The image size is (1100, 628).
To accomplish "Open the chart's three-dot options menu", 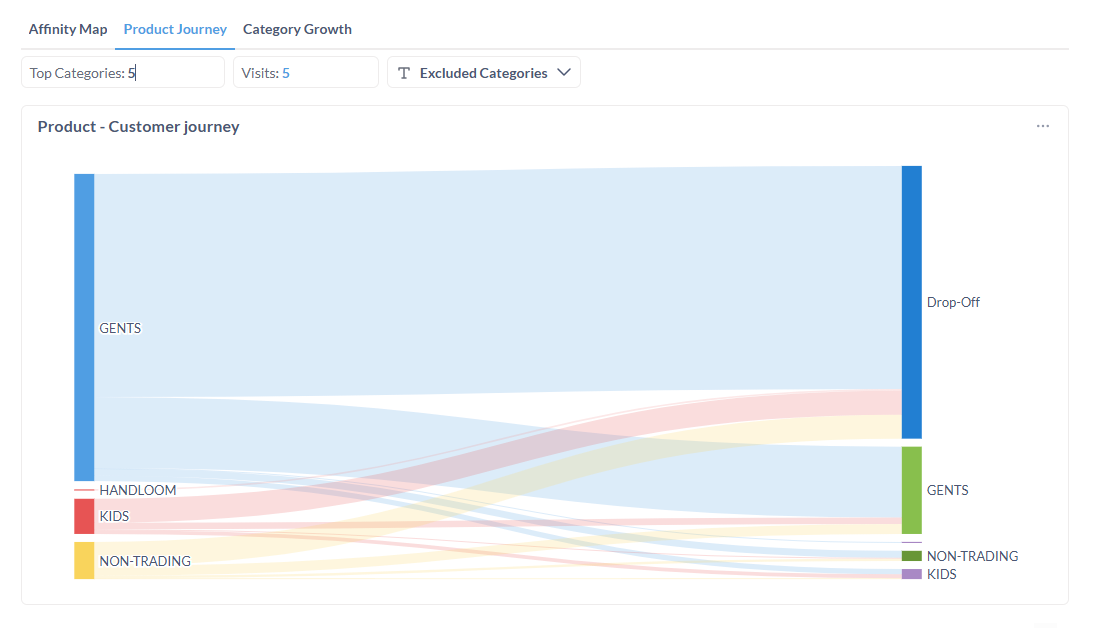I will (1043, 127).
